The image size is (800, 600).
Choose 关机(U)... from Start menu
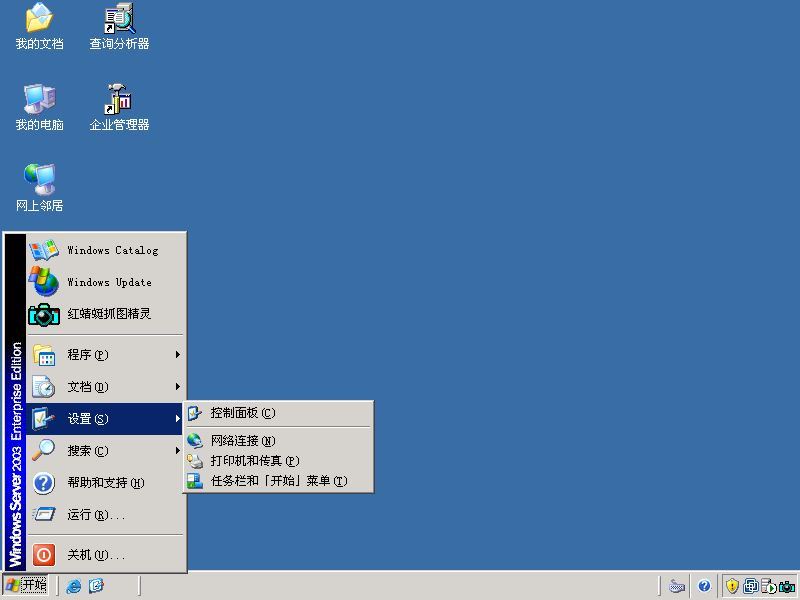(105, 555)
